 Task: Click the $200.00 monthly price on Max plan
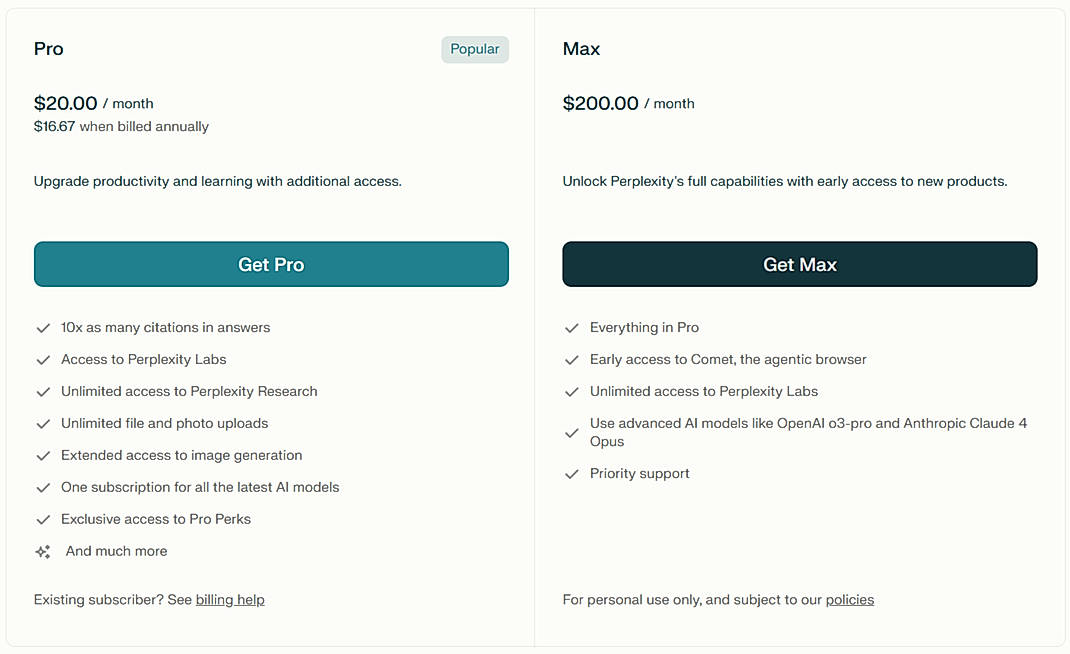(601, 102)
